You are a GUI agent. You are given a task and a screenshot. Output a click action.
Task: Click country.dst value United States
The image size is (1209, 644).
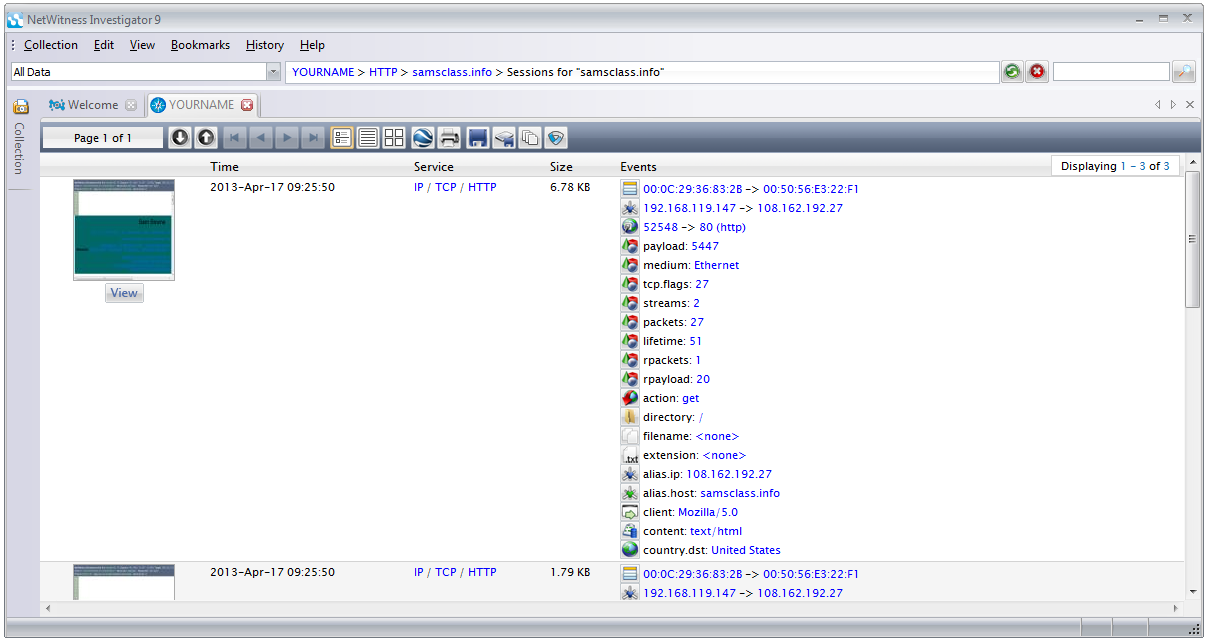pos(746,550)
